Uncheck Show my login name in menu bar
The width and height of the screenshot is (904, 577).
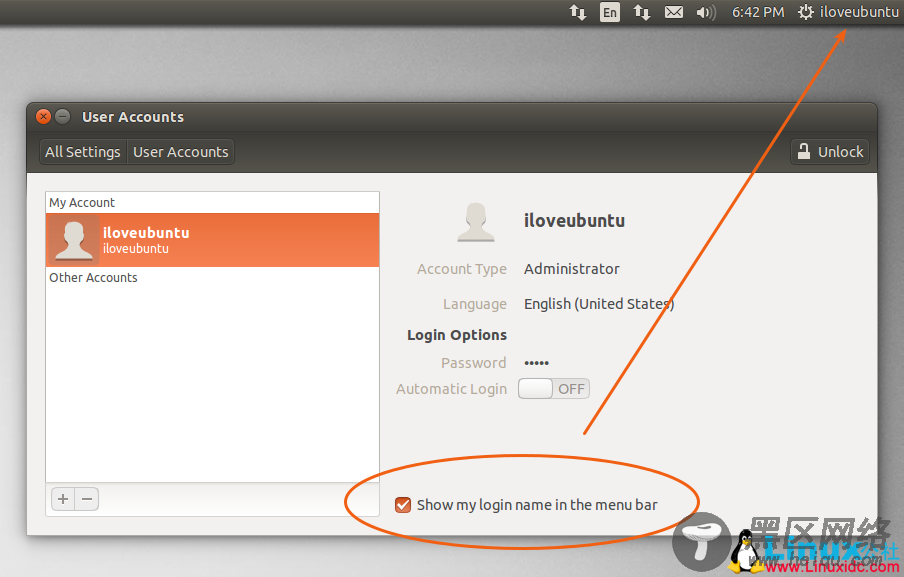tap(403, 505)
